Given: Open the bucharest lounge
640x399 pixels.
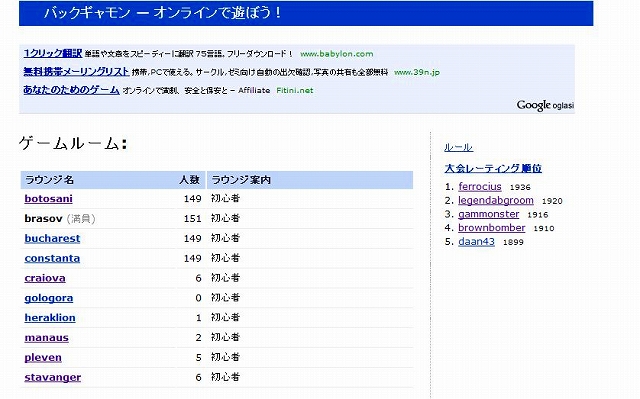Looking at the screenshot, I should pos(52,238).
